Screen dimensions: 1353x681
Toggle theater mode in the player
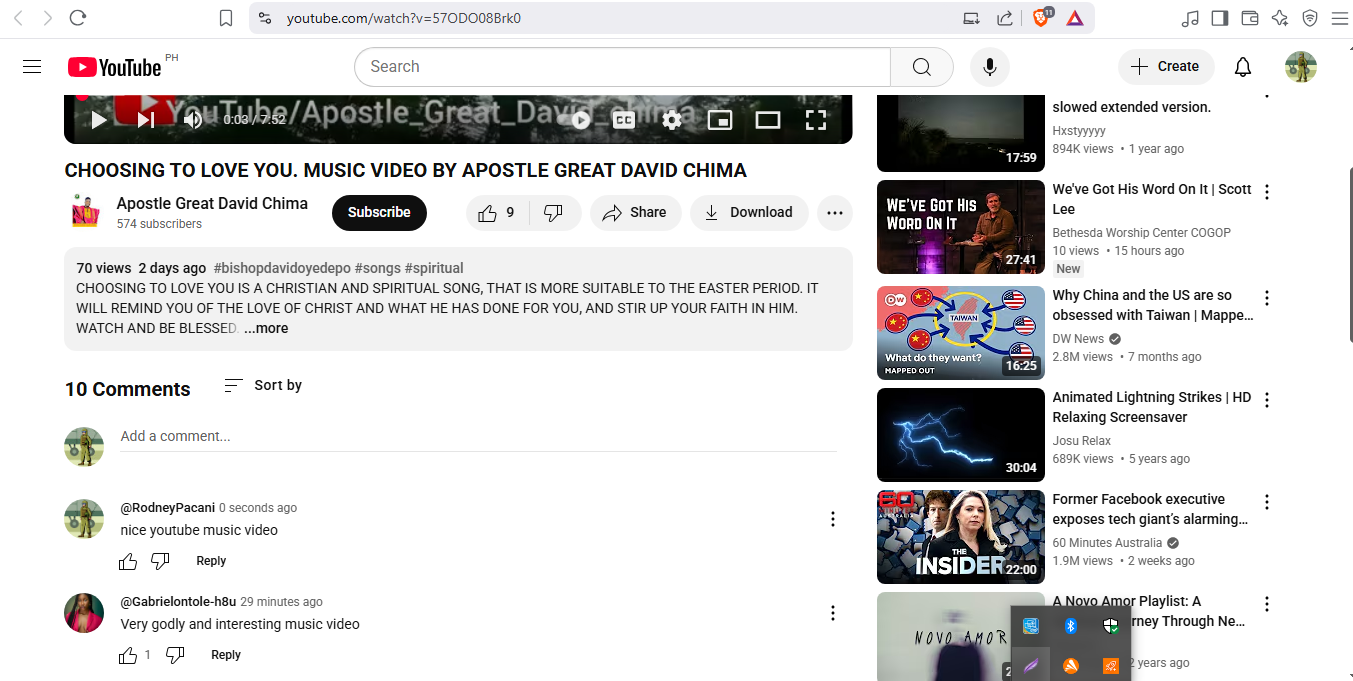[768, 120]
